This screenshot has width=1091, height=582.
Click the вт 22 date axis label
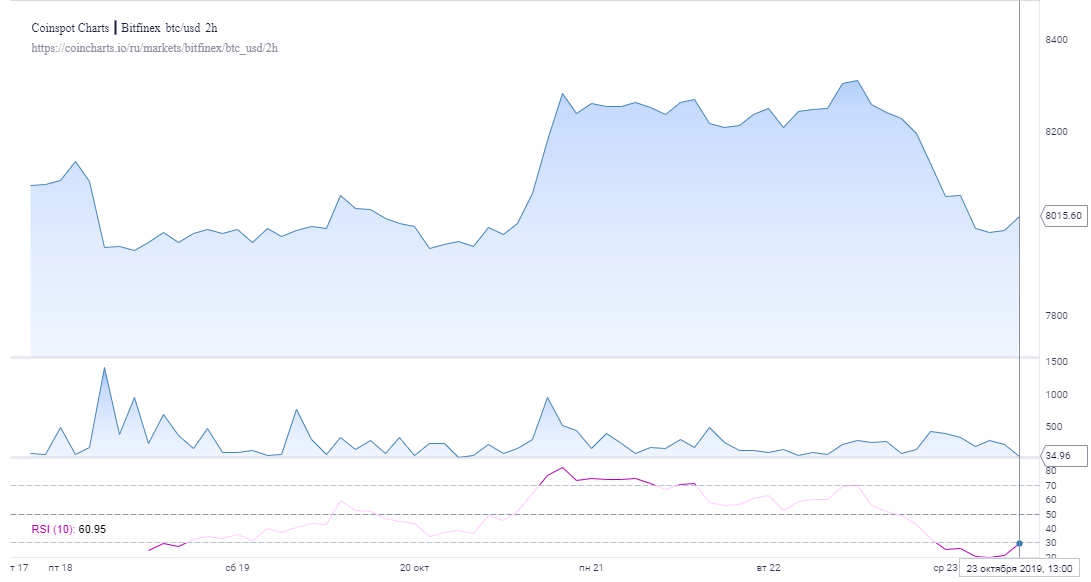tap(768, 567)
